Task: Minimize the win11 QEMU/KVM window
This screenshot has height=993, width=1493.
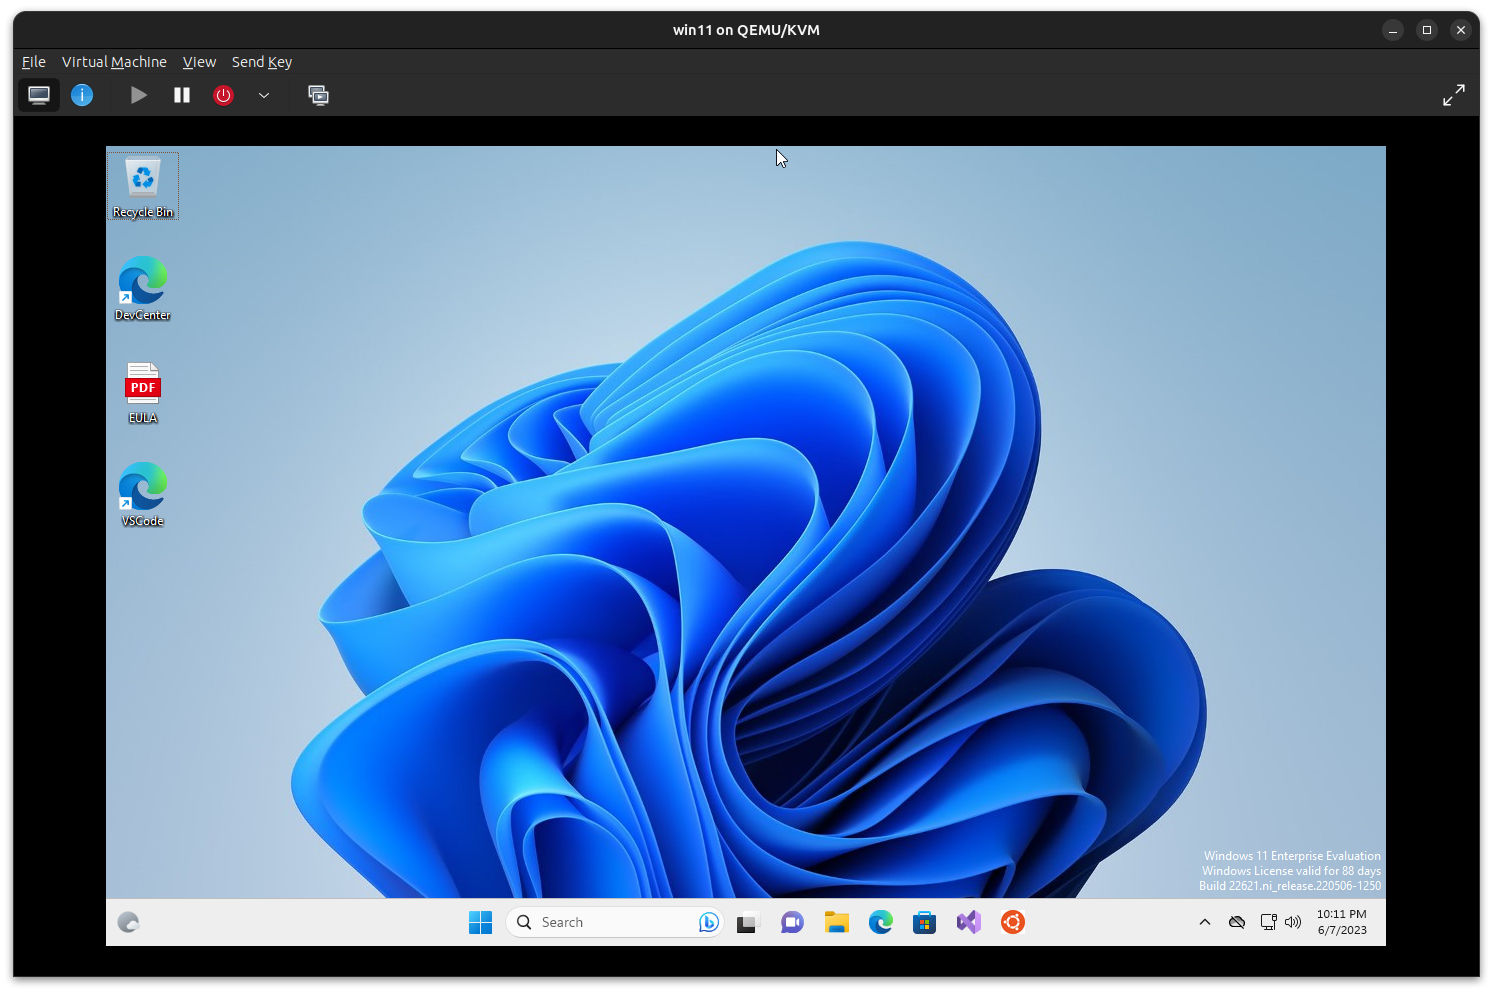Action: (x=1393, y=30)
